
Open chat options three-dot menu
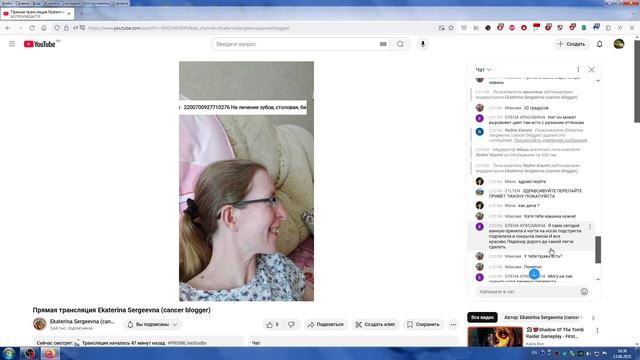(578, 70)
